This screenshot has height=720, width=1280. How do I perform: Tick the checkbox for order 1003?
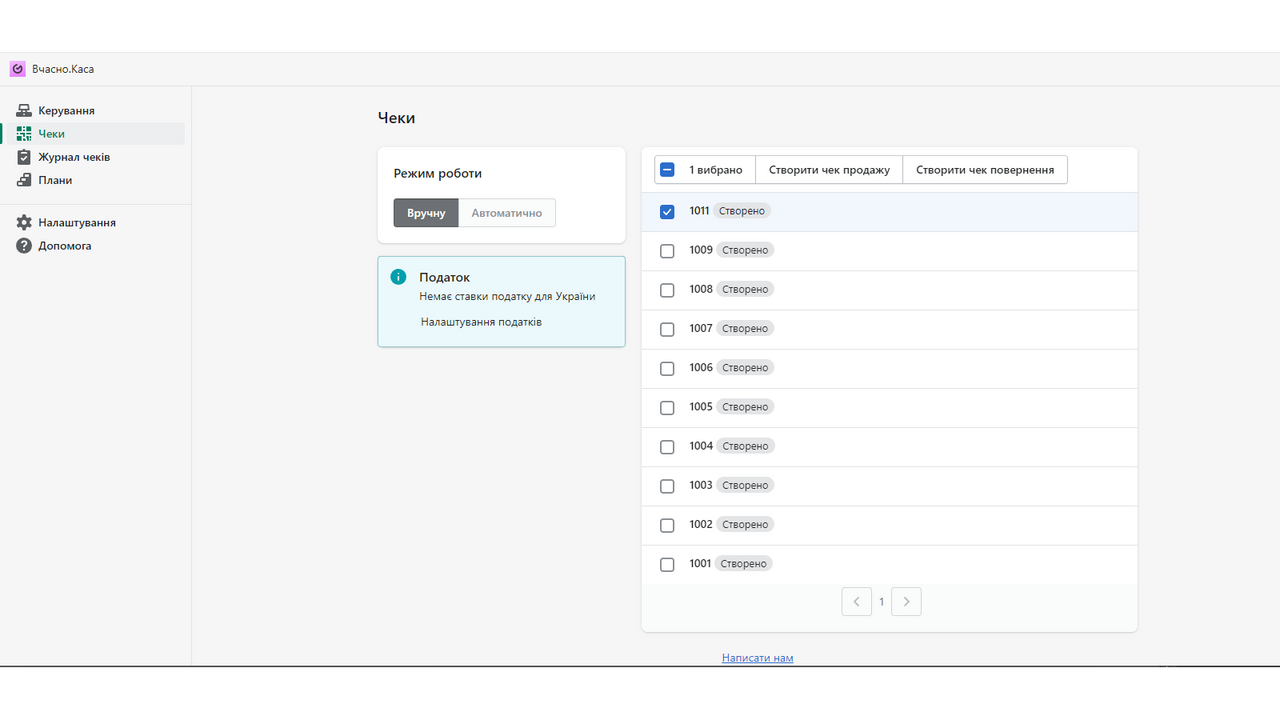click(x=667, y=486)
